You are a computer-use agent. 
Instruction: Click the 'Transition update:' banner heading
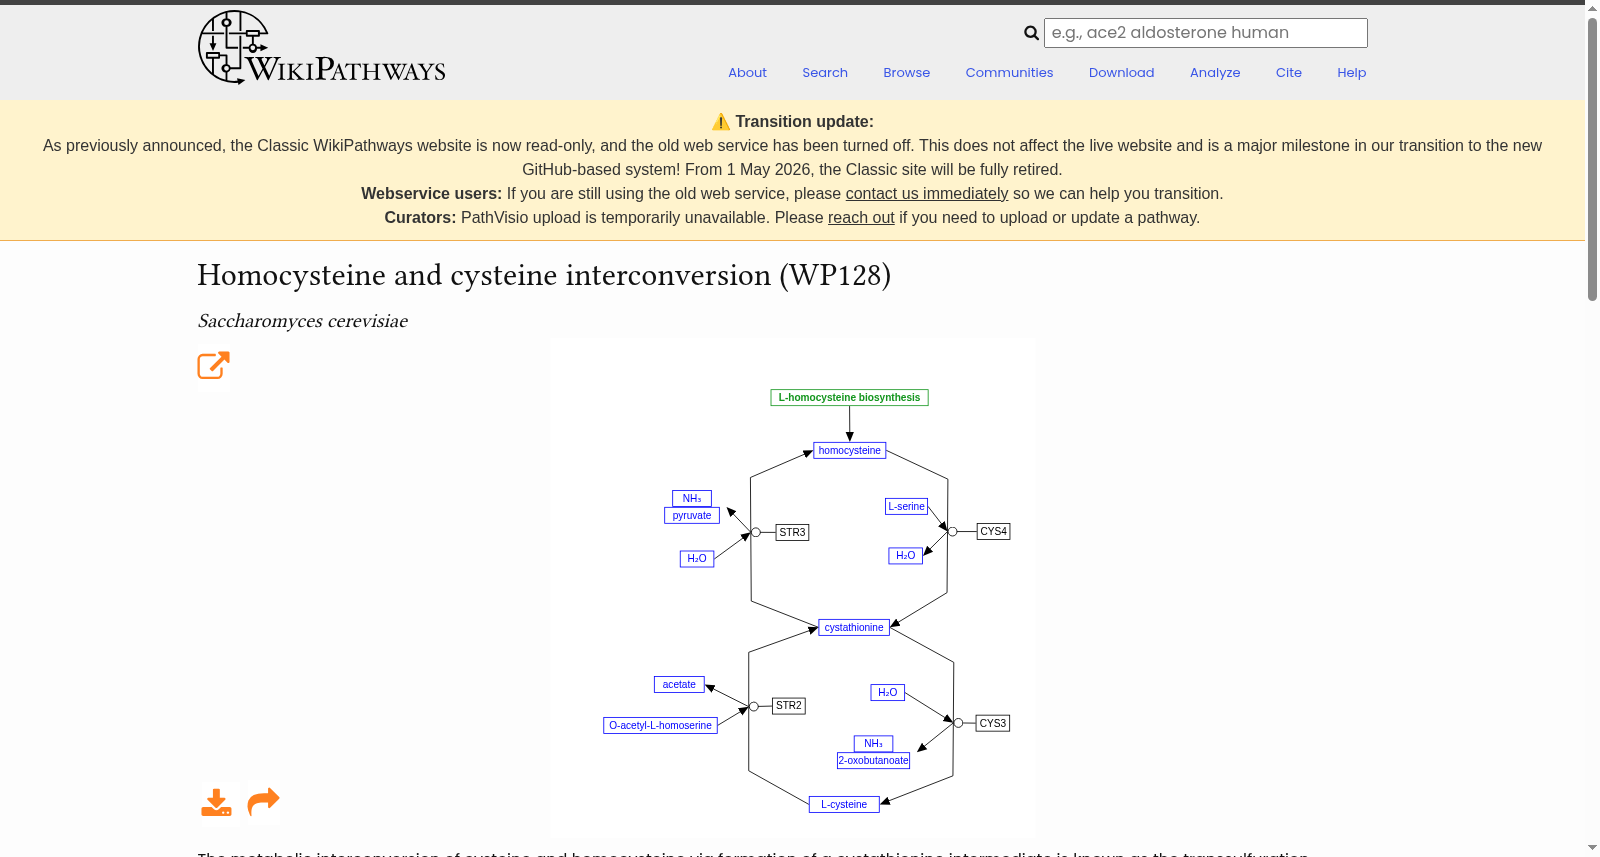804,122
